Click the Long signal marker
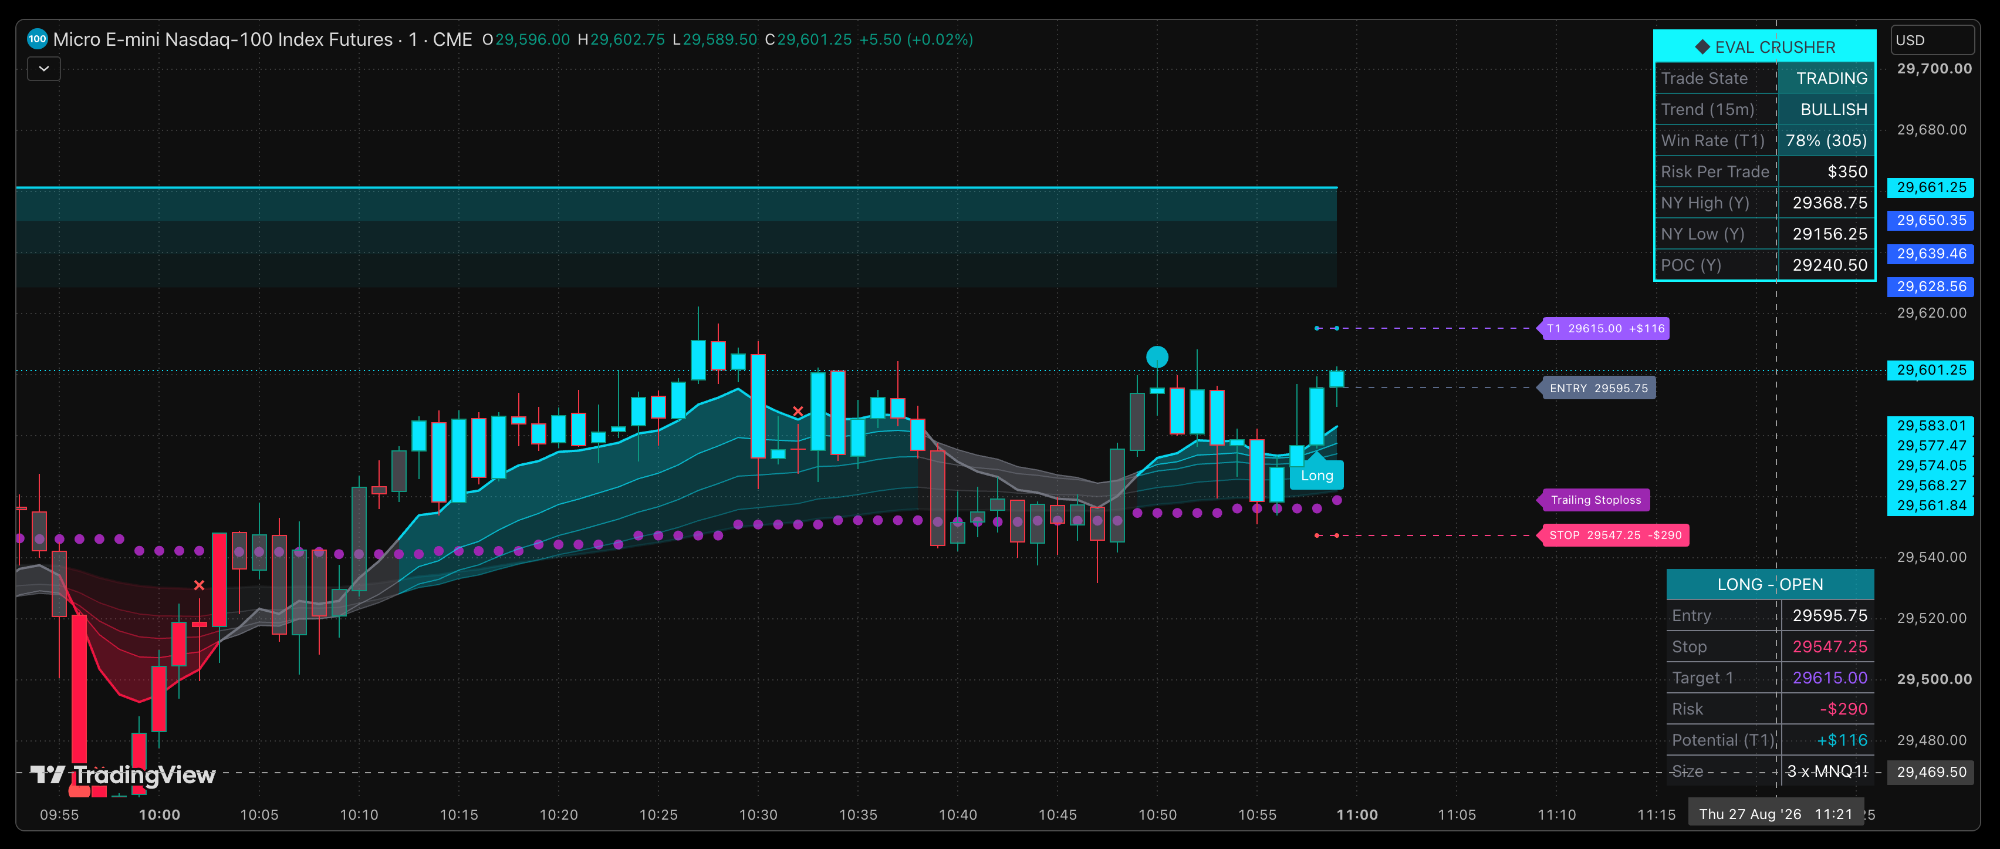The width and height of the screenshot is (2000, 849). [1317, 475]
